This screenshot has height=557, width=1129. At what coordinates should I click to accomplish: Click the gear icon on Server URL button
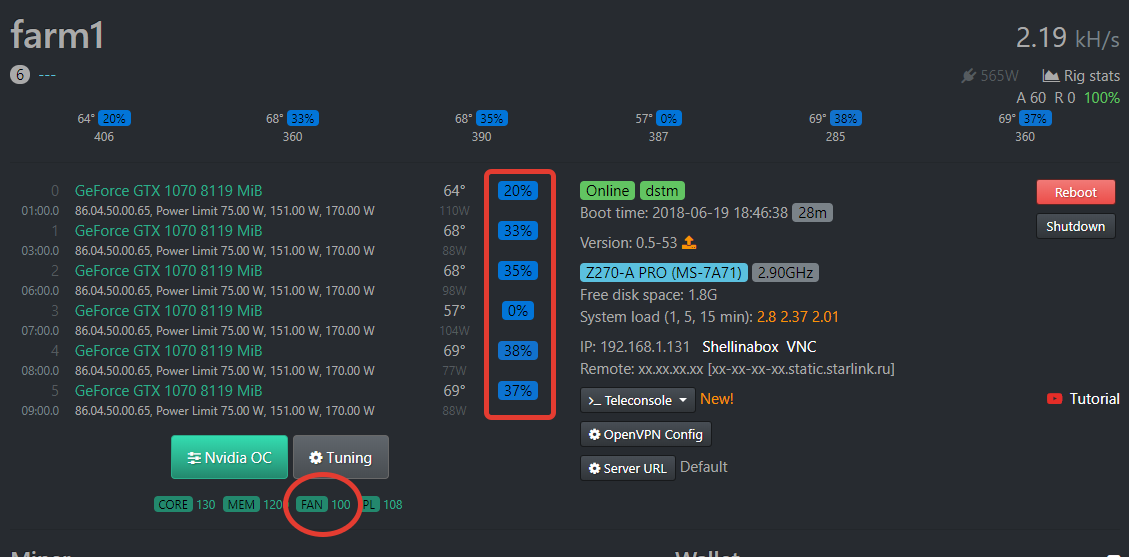point(595,468)
